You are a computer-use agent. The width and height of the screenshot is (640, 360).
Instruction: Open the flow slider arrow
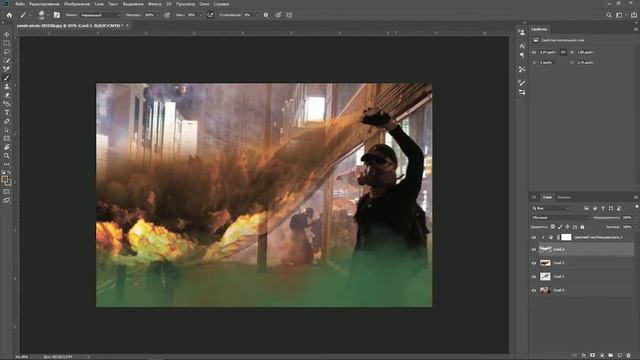point(201,15)
